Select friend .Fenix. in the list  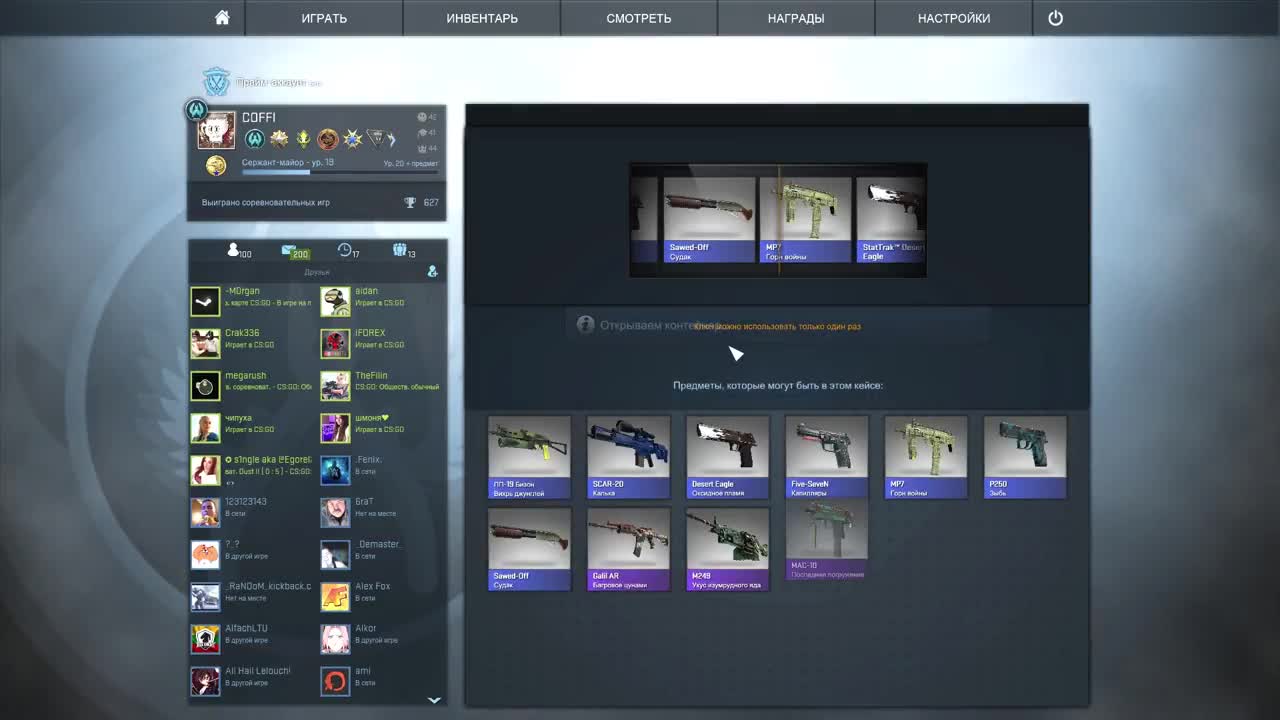382,470
